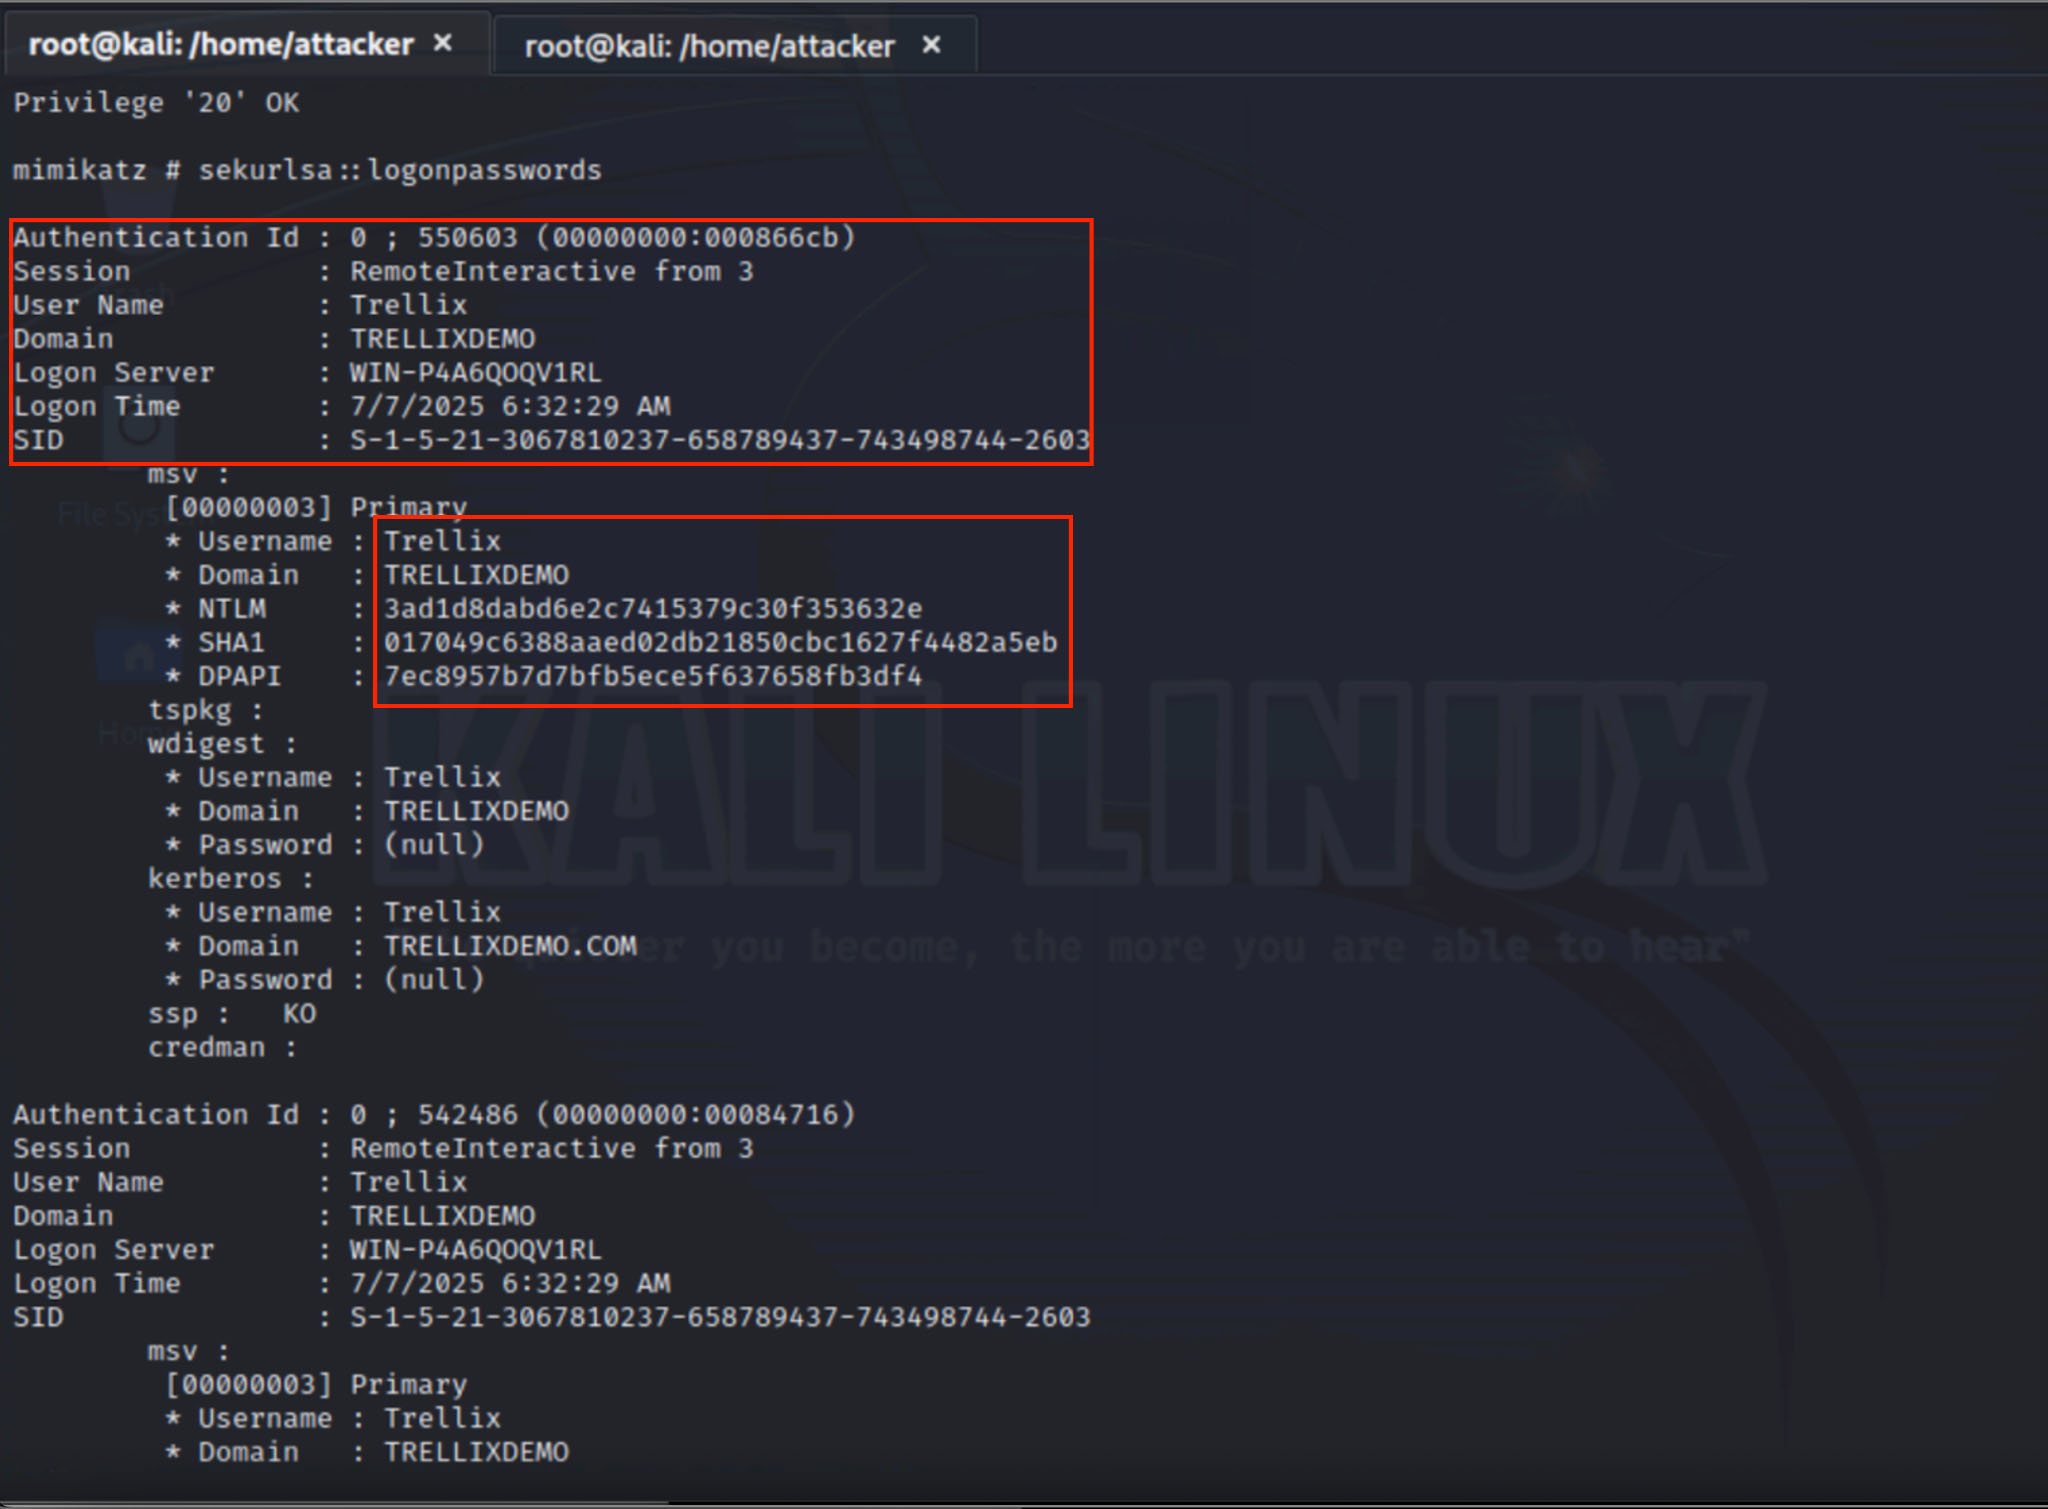
Task: Click the NTLM hash value
Action: tap(652, 608)
